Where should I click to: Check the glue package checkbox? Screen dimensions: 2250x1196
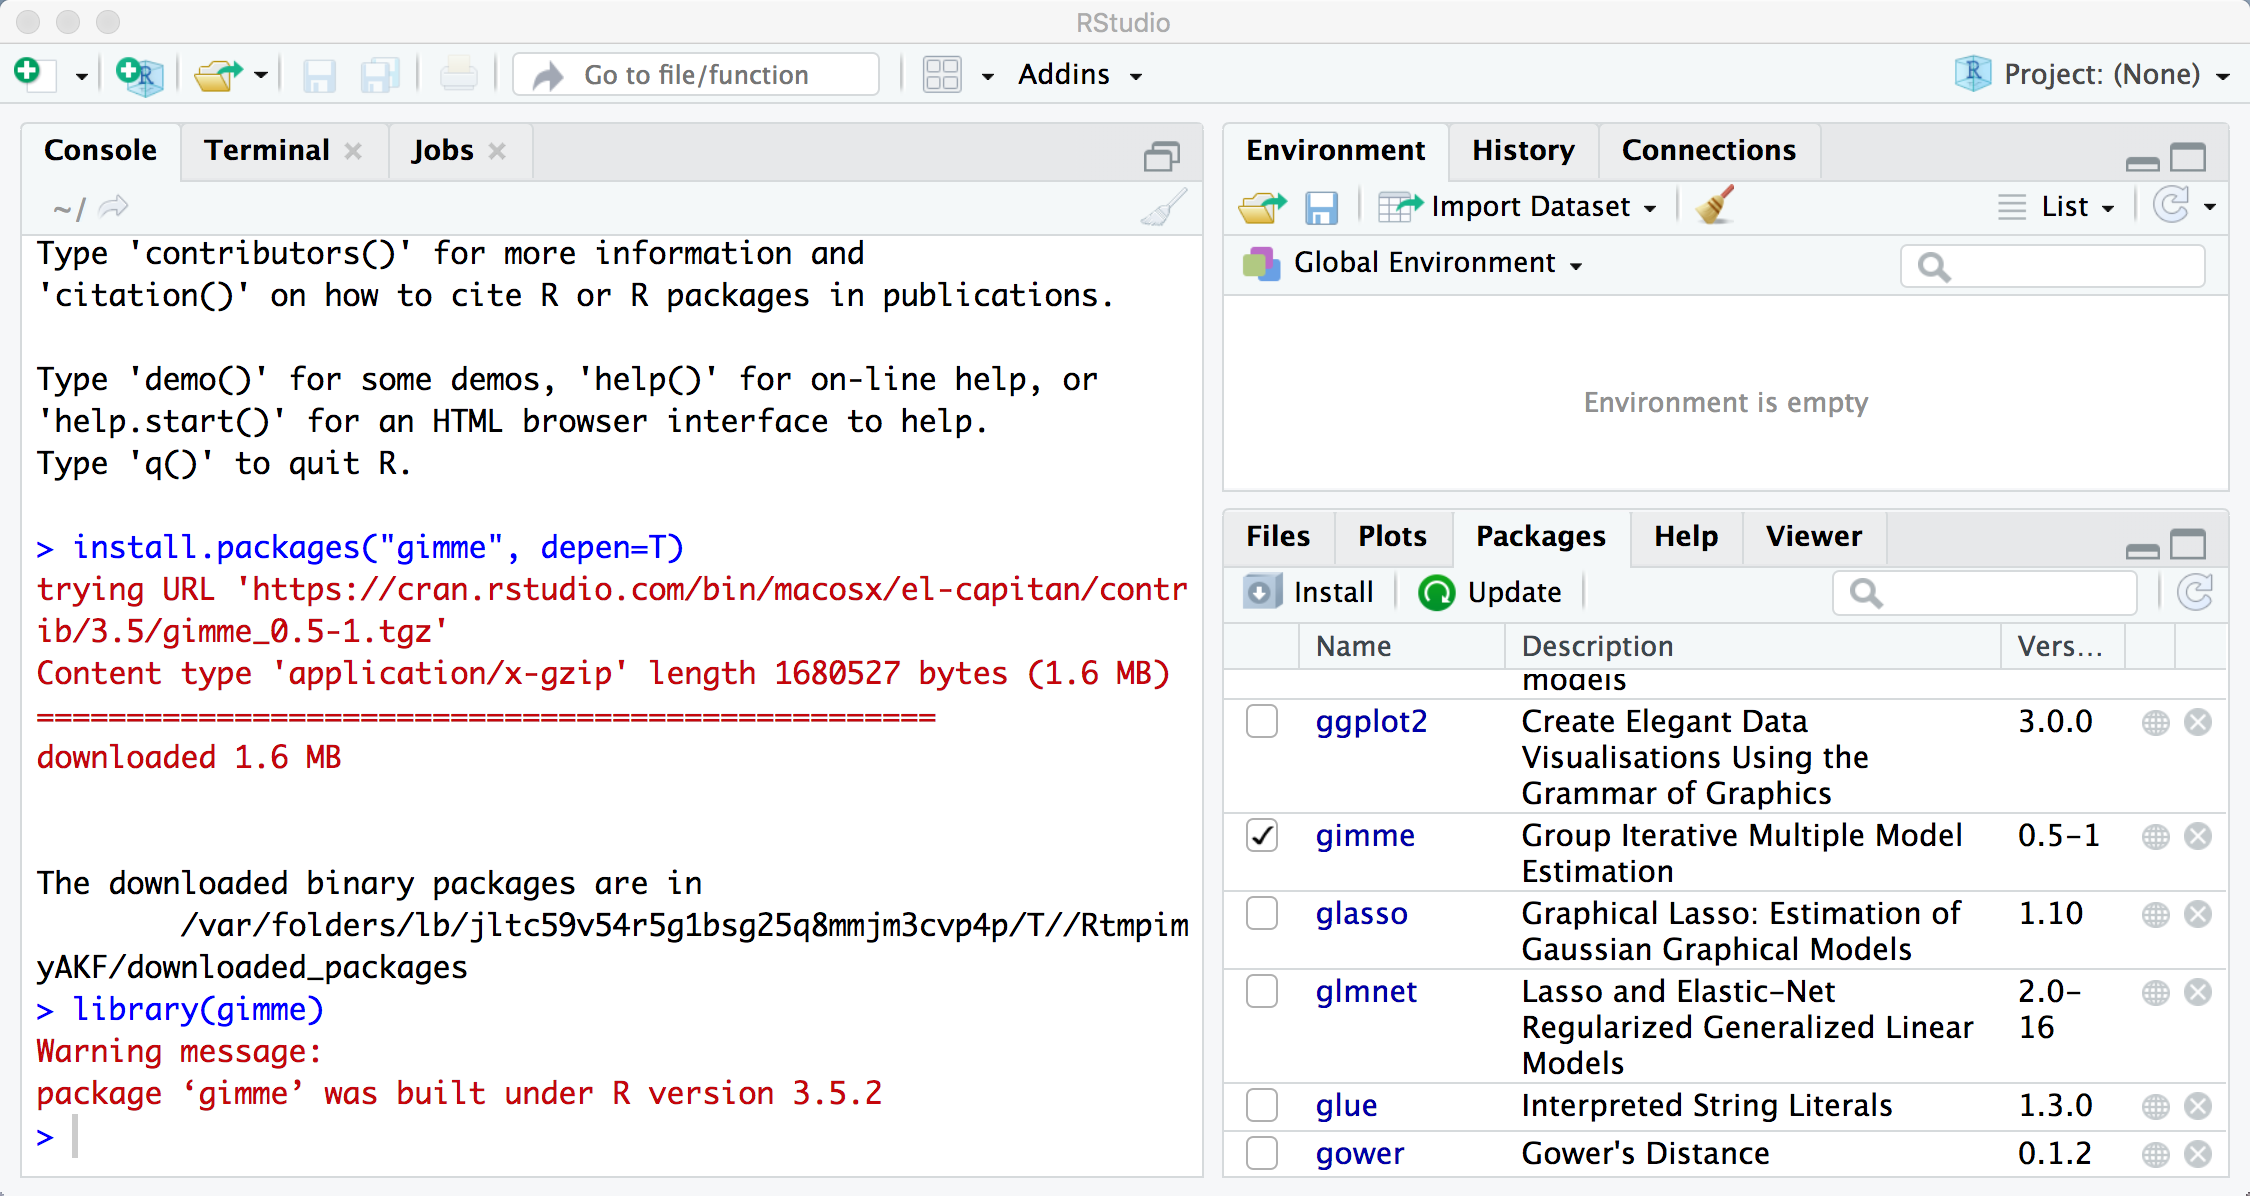(1262, 1105)
